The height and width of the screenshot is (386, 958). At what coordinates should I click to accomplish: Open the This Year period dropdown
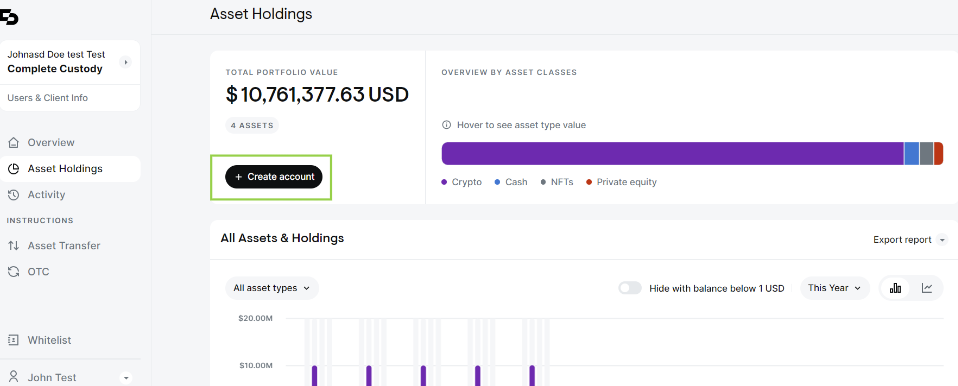(x=835, y=288)
